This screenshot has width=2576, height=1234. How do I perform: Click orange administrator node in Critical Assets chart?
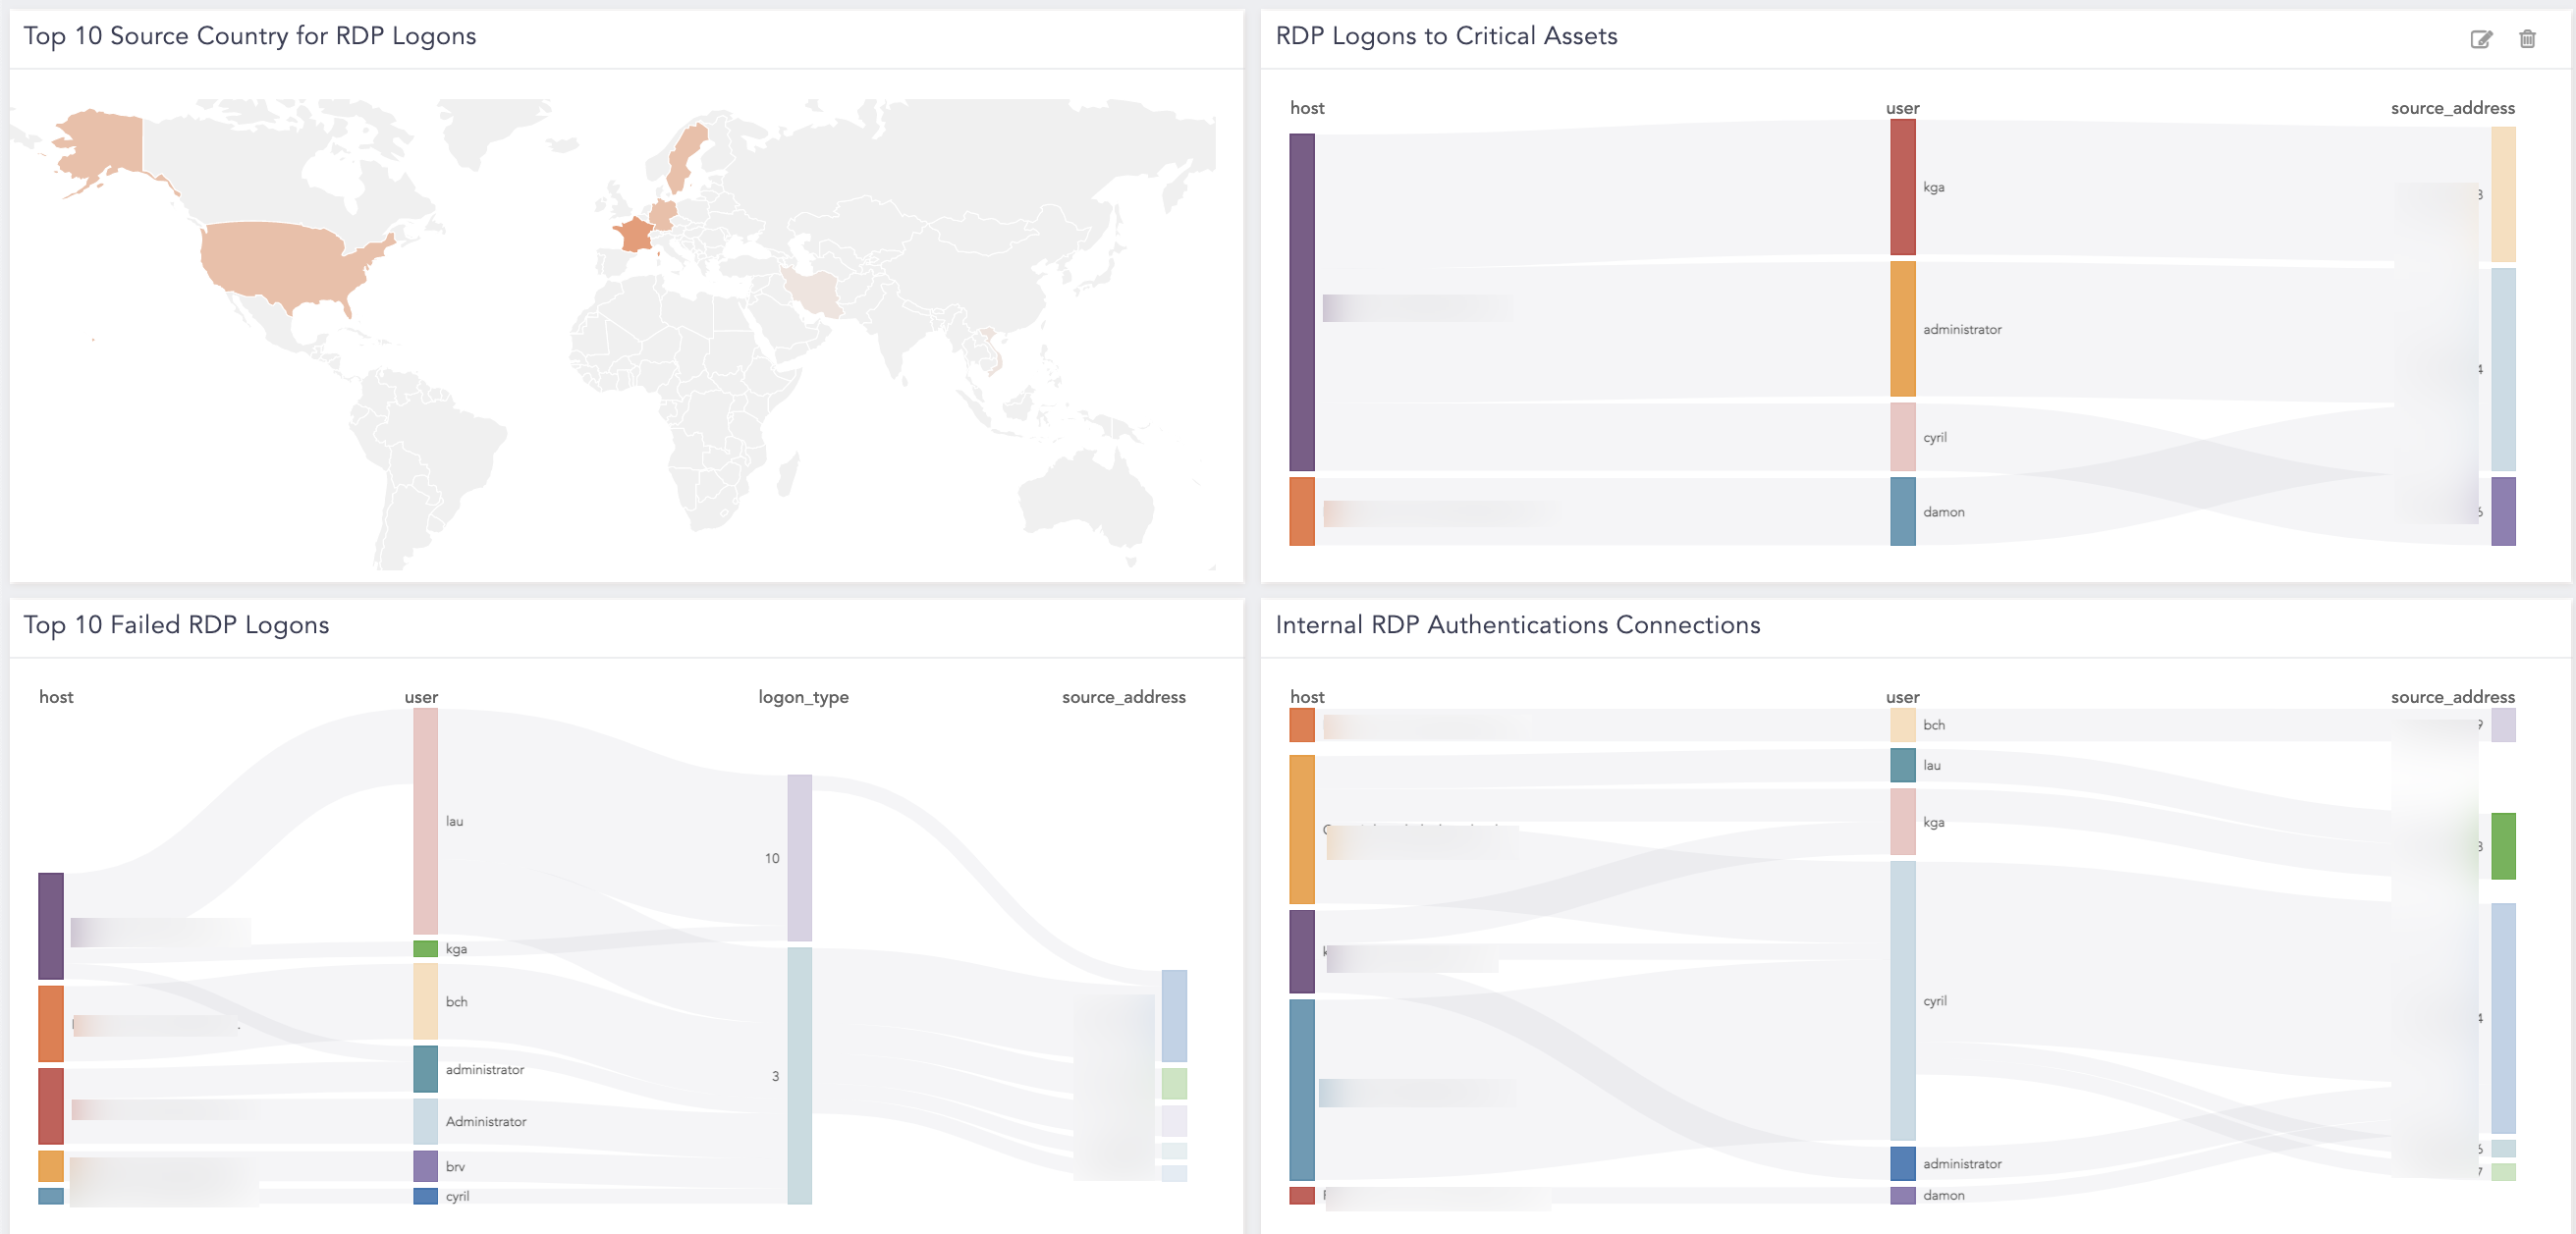coord(1902,329)
